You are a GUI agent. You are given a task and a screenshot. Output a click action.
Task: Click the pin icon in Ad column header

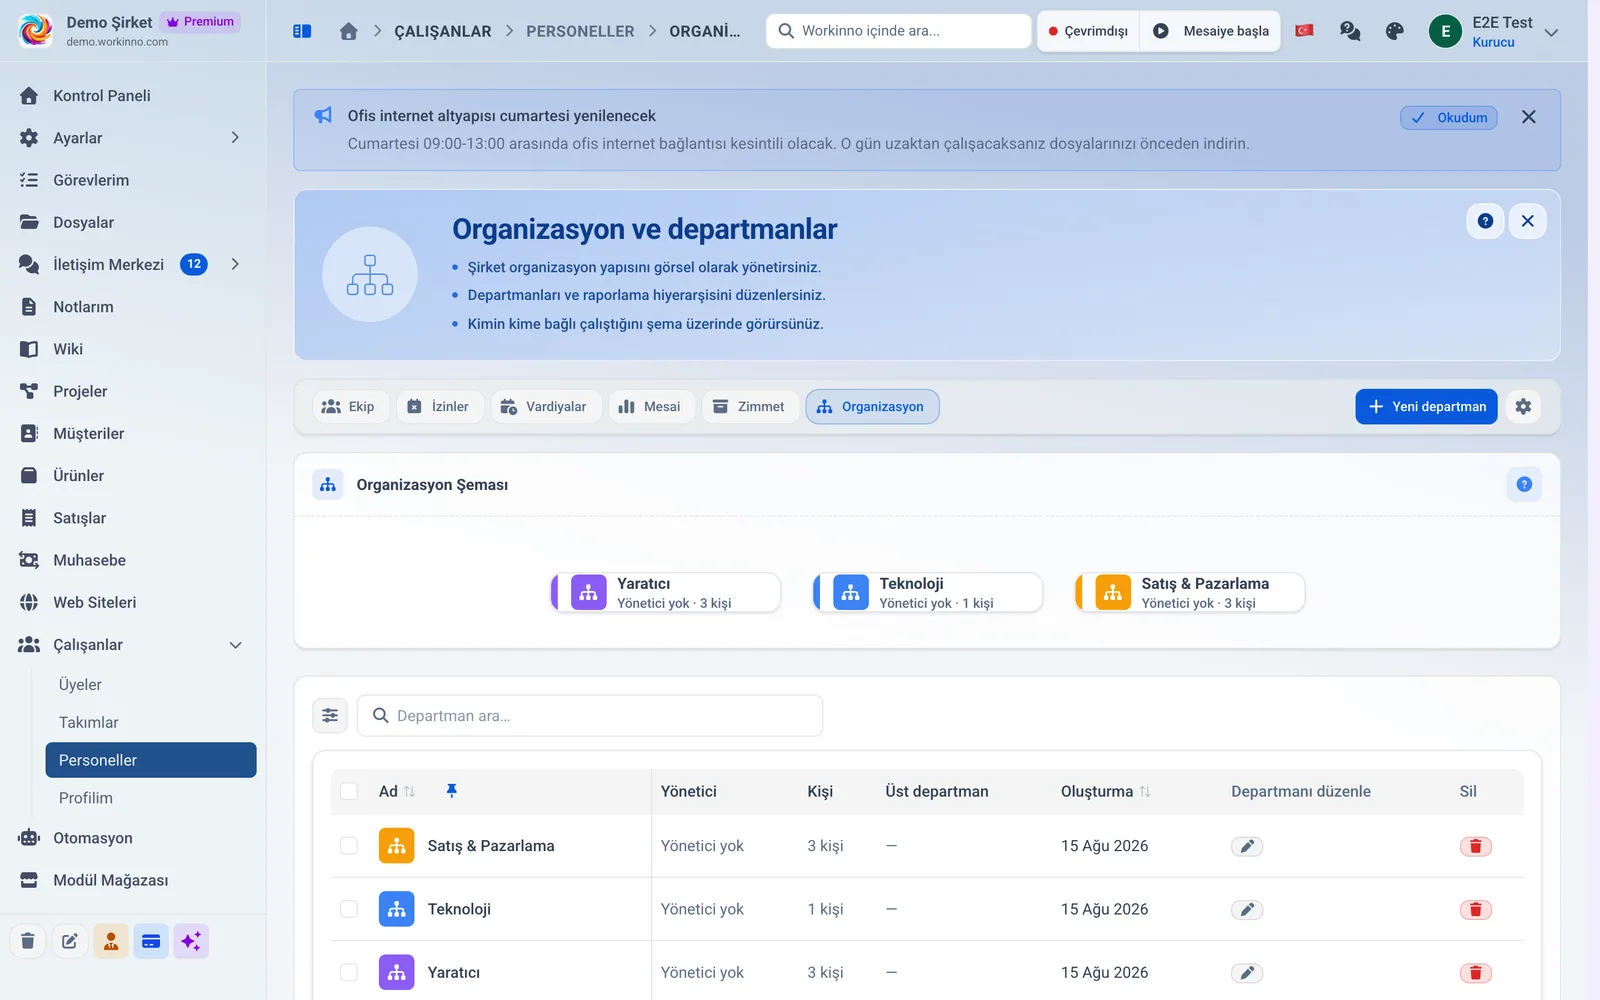point(452,791)
